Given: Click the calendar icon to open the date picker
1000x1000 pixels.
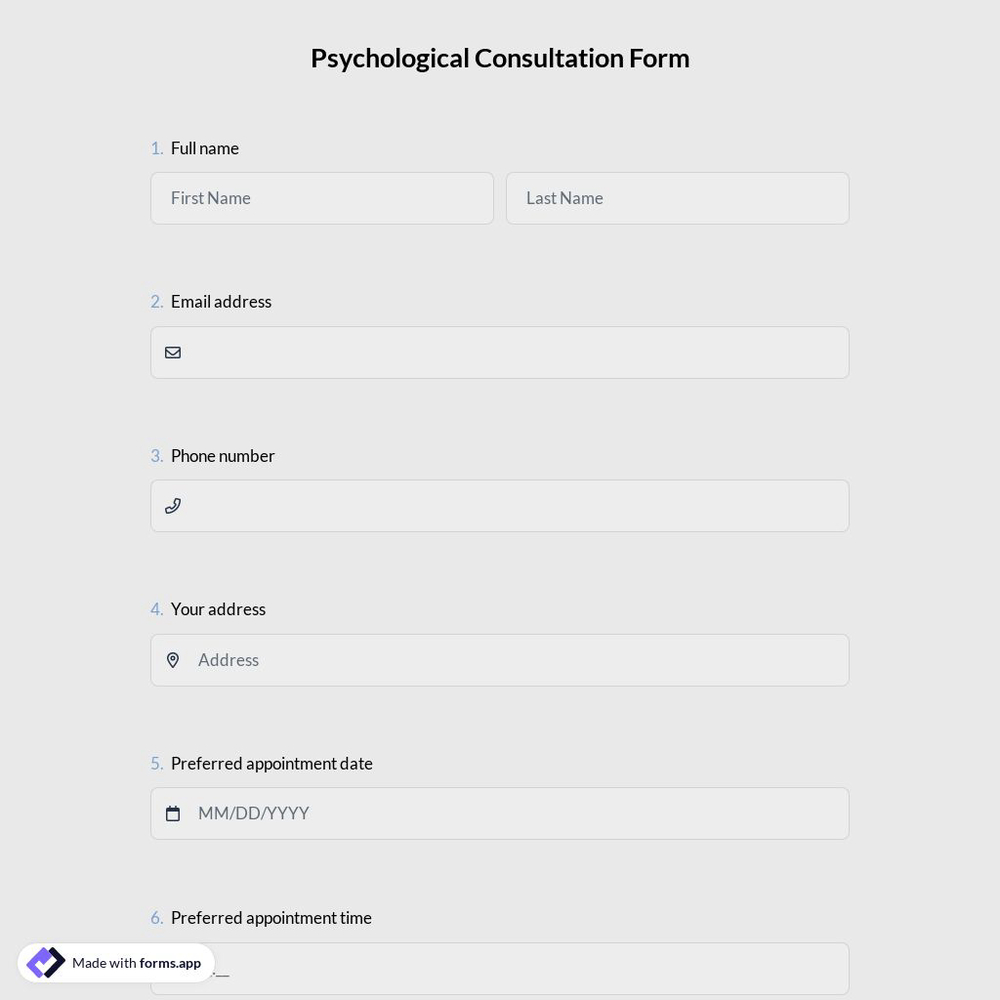Looking at the screenshot, I should click(x=173, y=813).
